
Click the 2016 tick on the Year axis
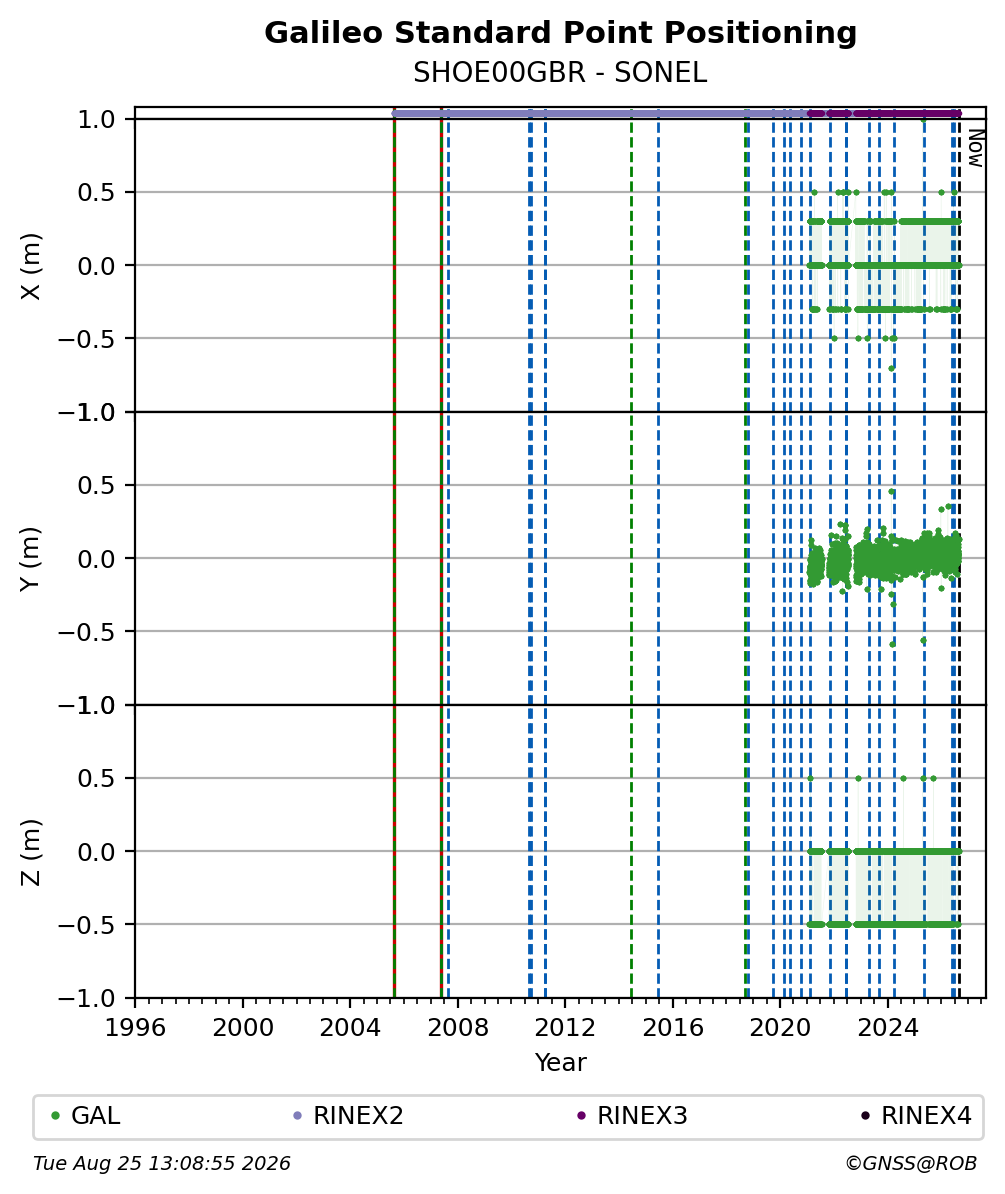[x=673, y=1027]
